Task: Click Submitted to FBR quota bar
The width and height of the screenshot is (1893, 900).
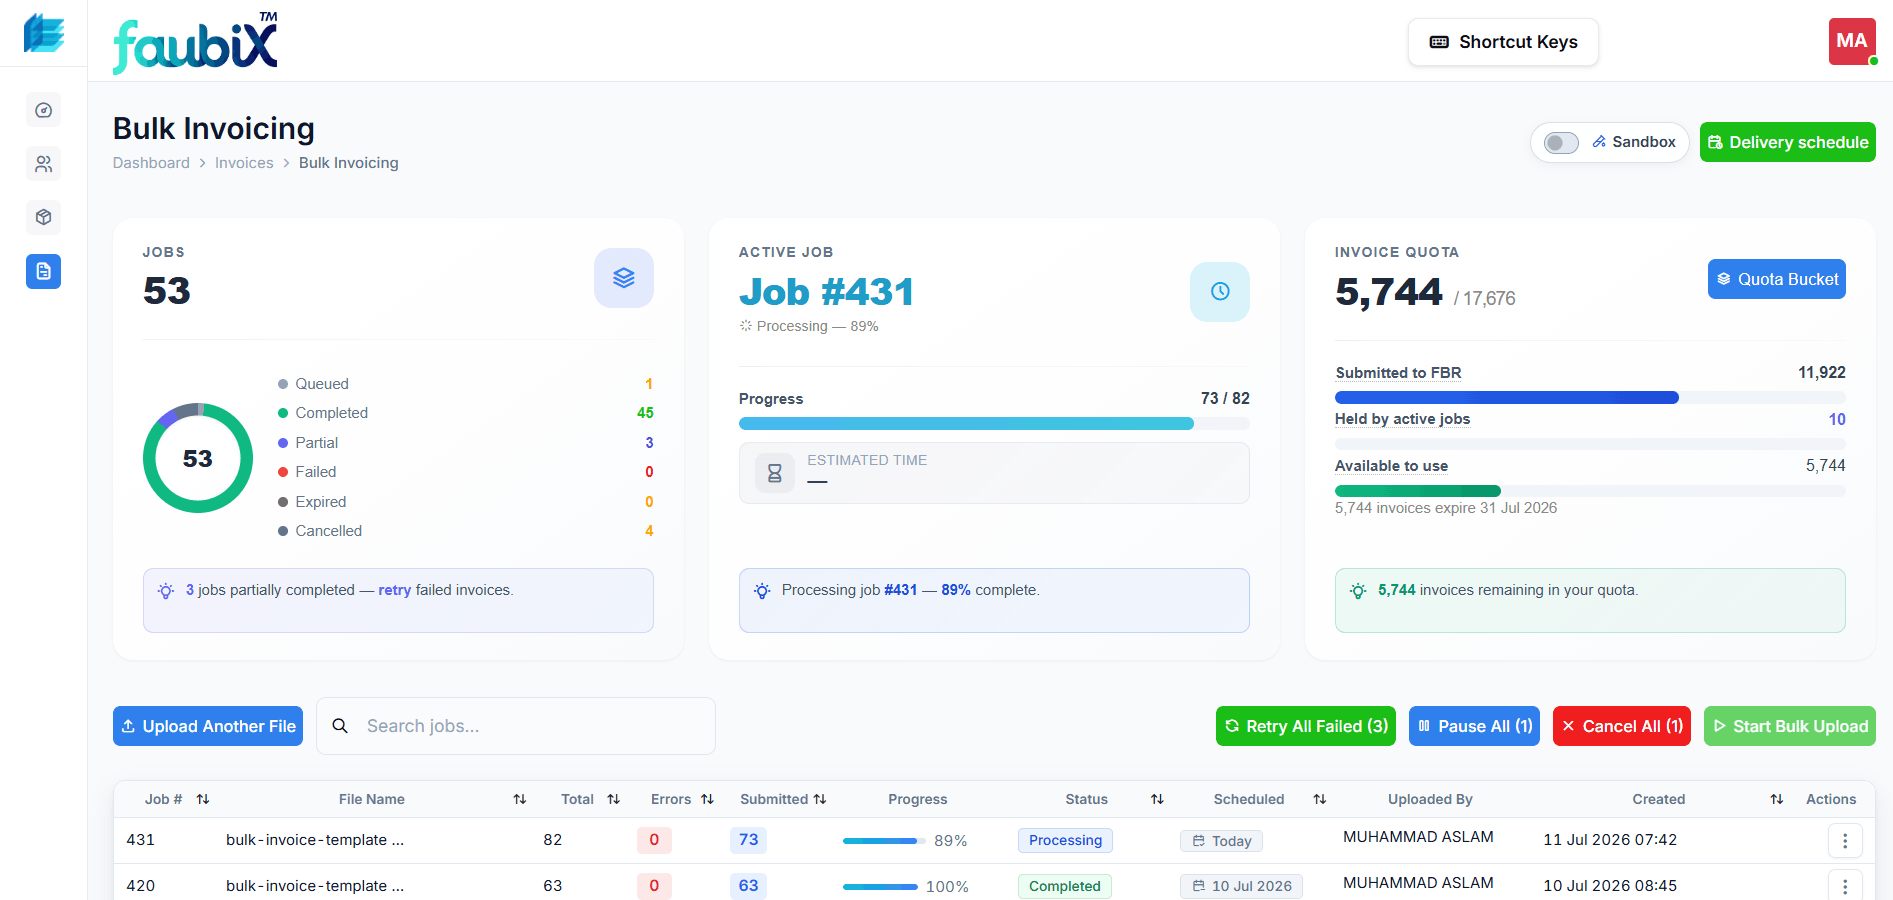Action: [x=1590, y=398]
